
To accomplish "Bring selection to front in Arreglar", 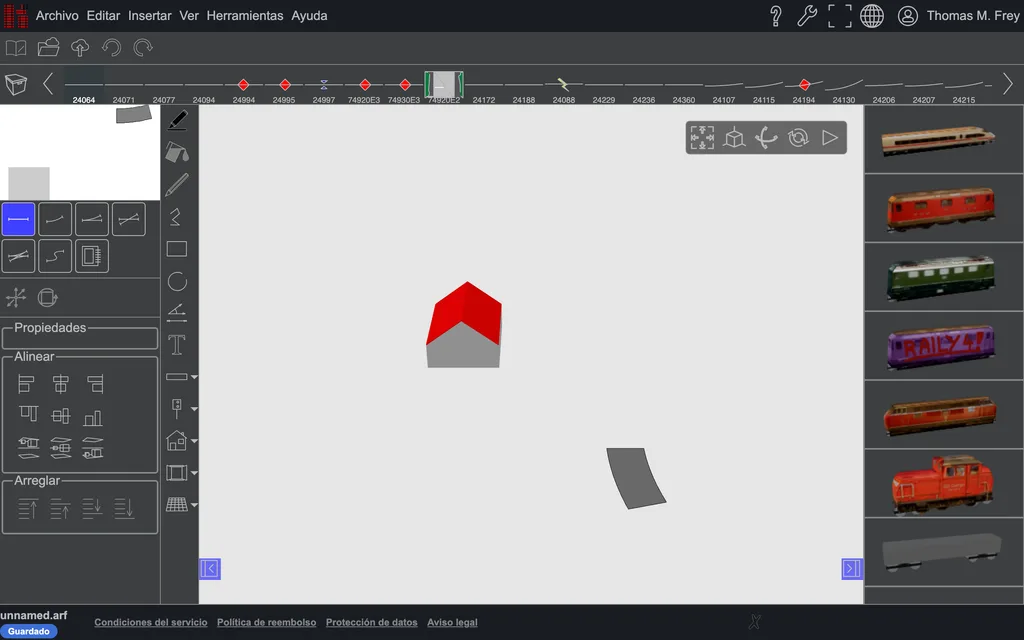I will pyautogui.click(x=27, y=509).
